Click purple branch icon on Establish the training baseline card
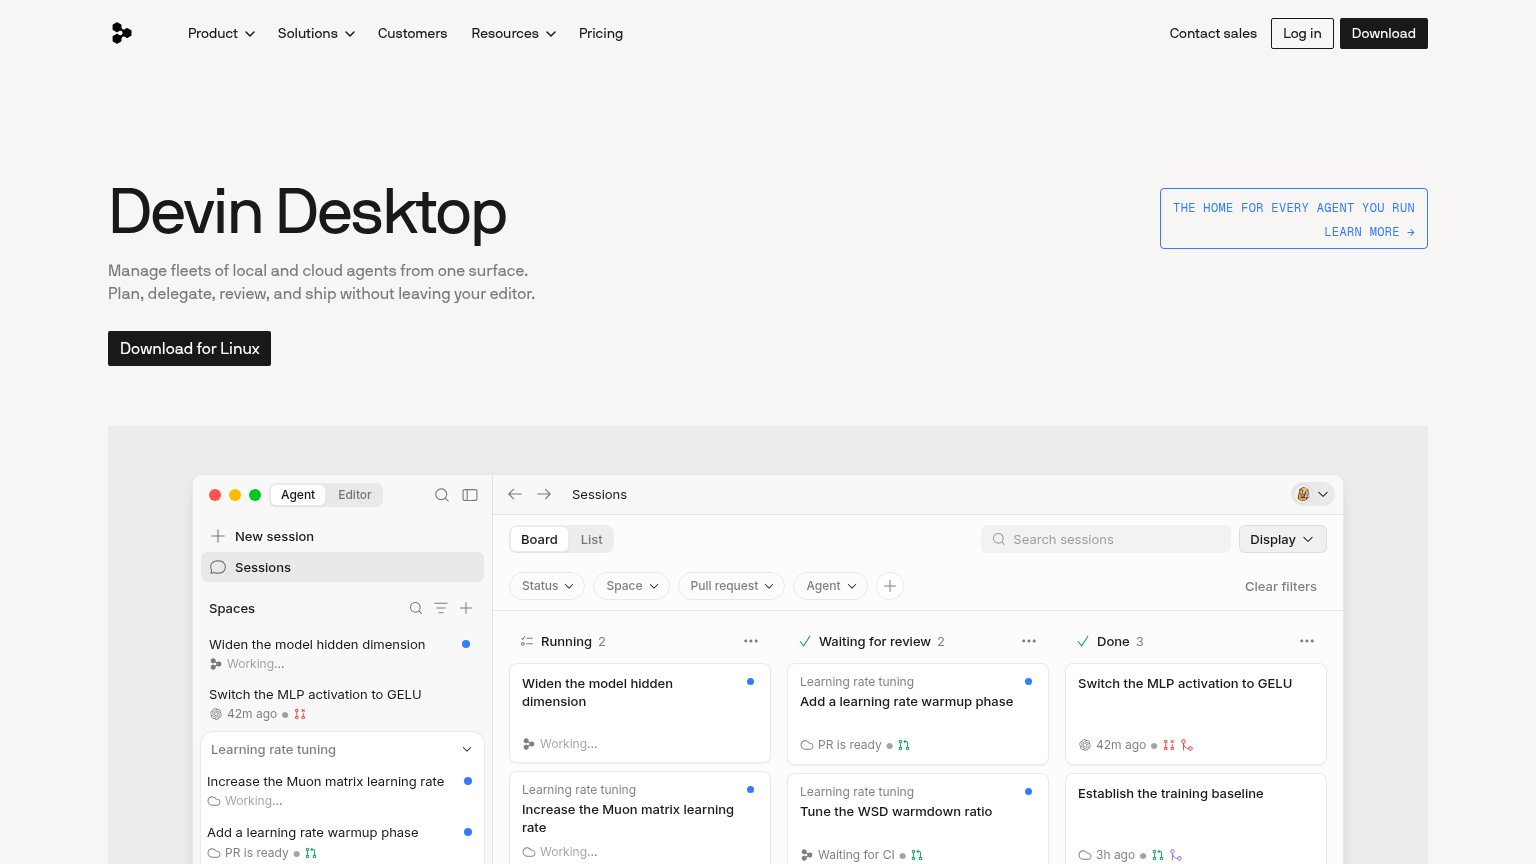1536x864 pixels. [1176, 855]
